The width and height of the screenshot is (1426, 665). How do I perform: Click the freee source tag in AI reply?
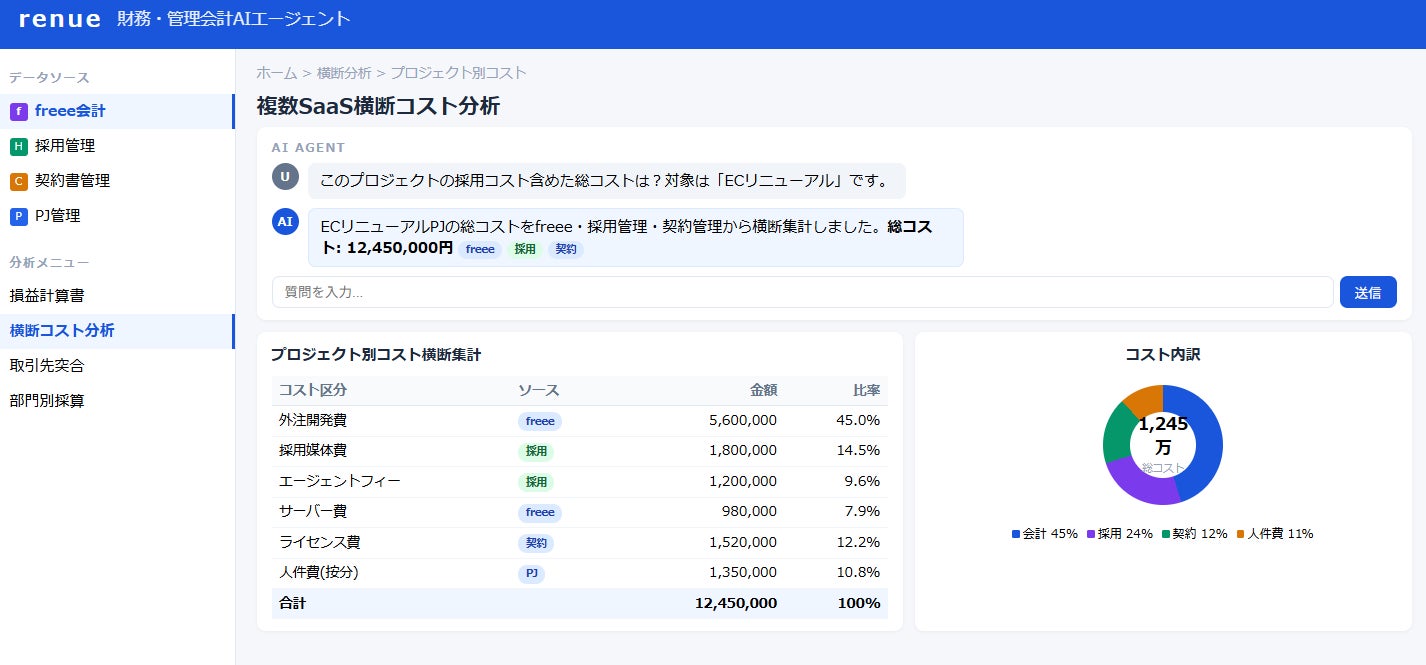480,249
